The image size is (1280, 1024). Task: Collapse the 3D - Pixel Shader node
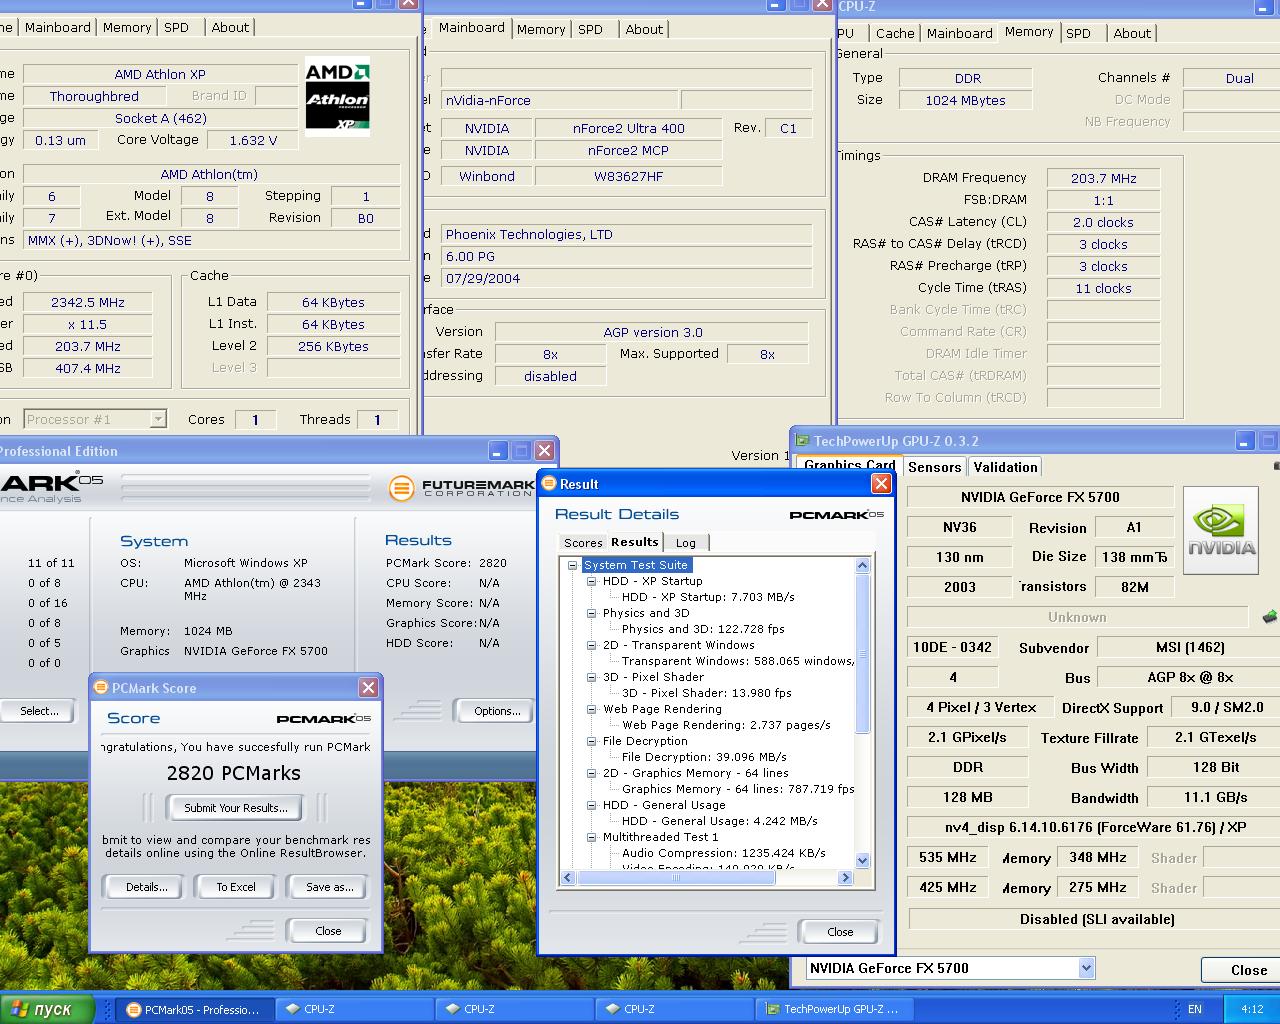(592, 677)
